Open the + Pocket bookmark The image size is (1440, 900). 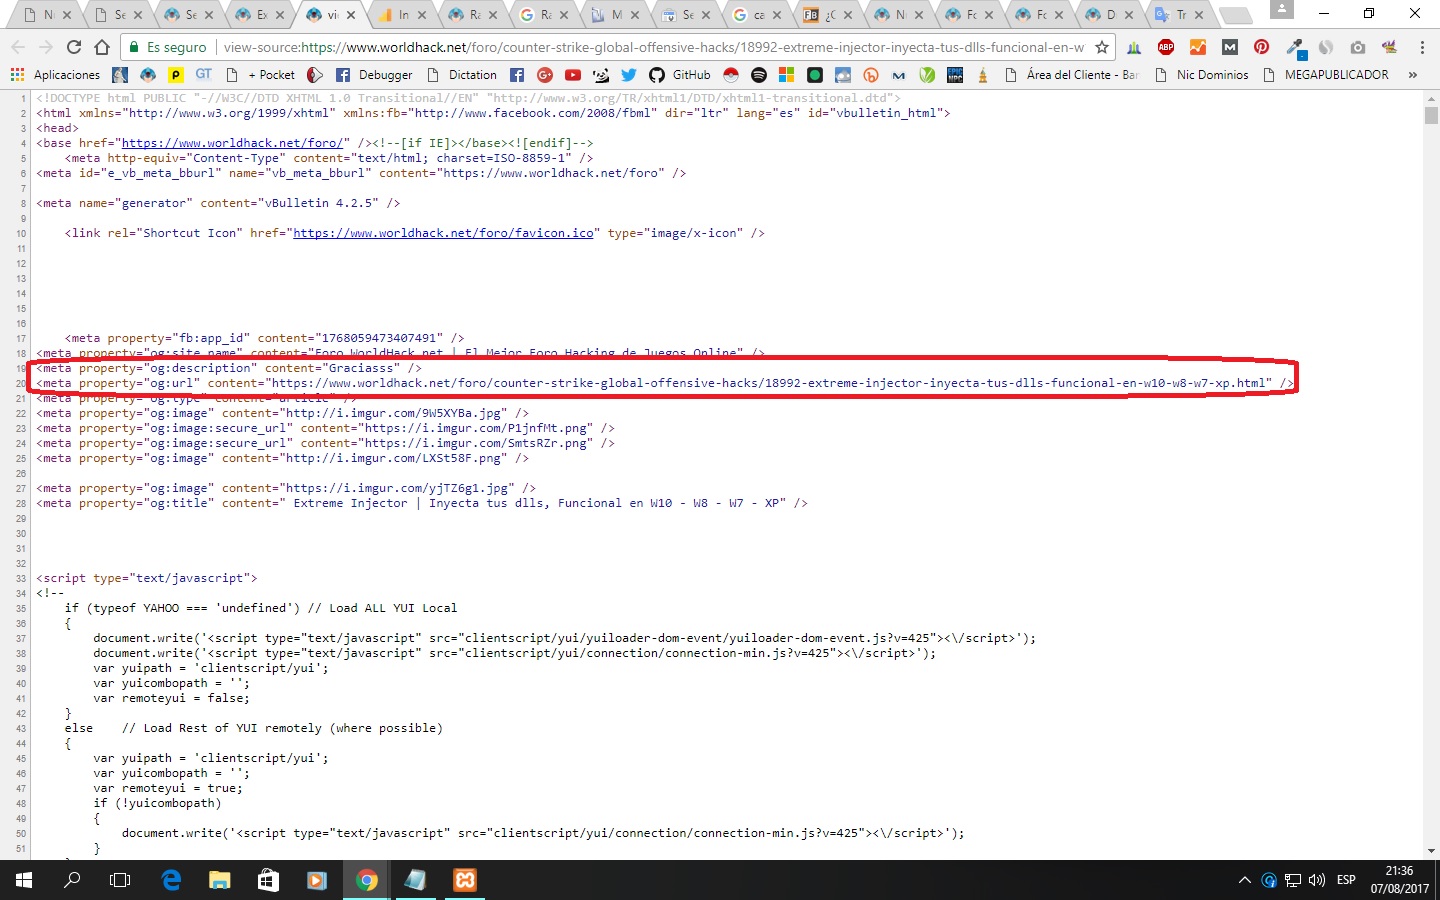pyautogui.click(x=261, y=75)
